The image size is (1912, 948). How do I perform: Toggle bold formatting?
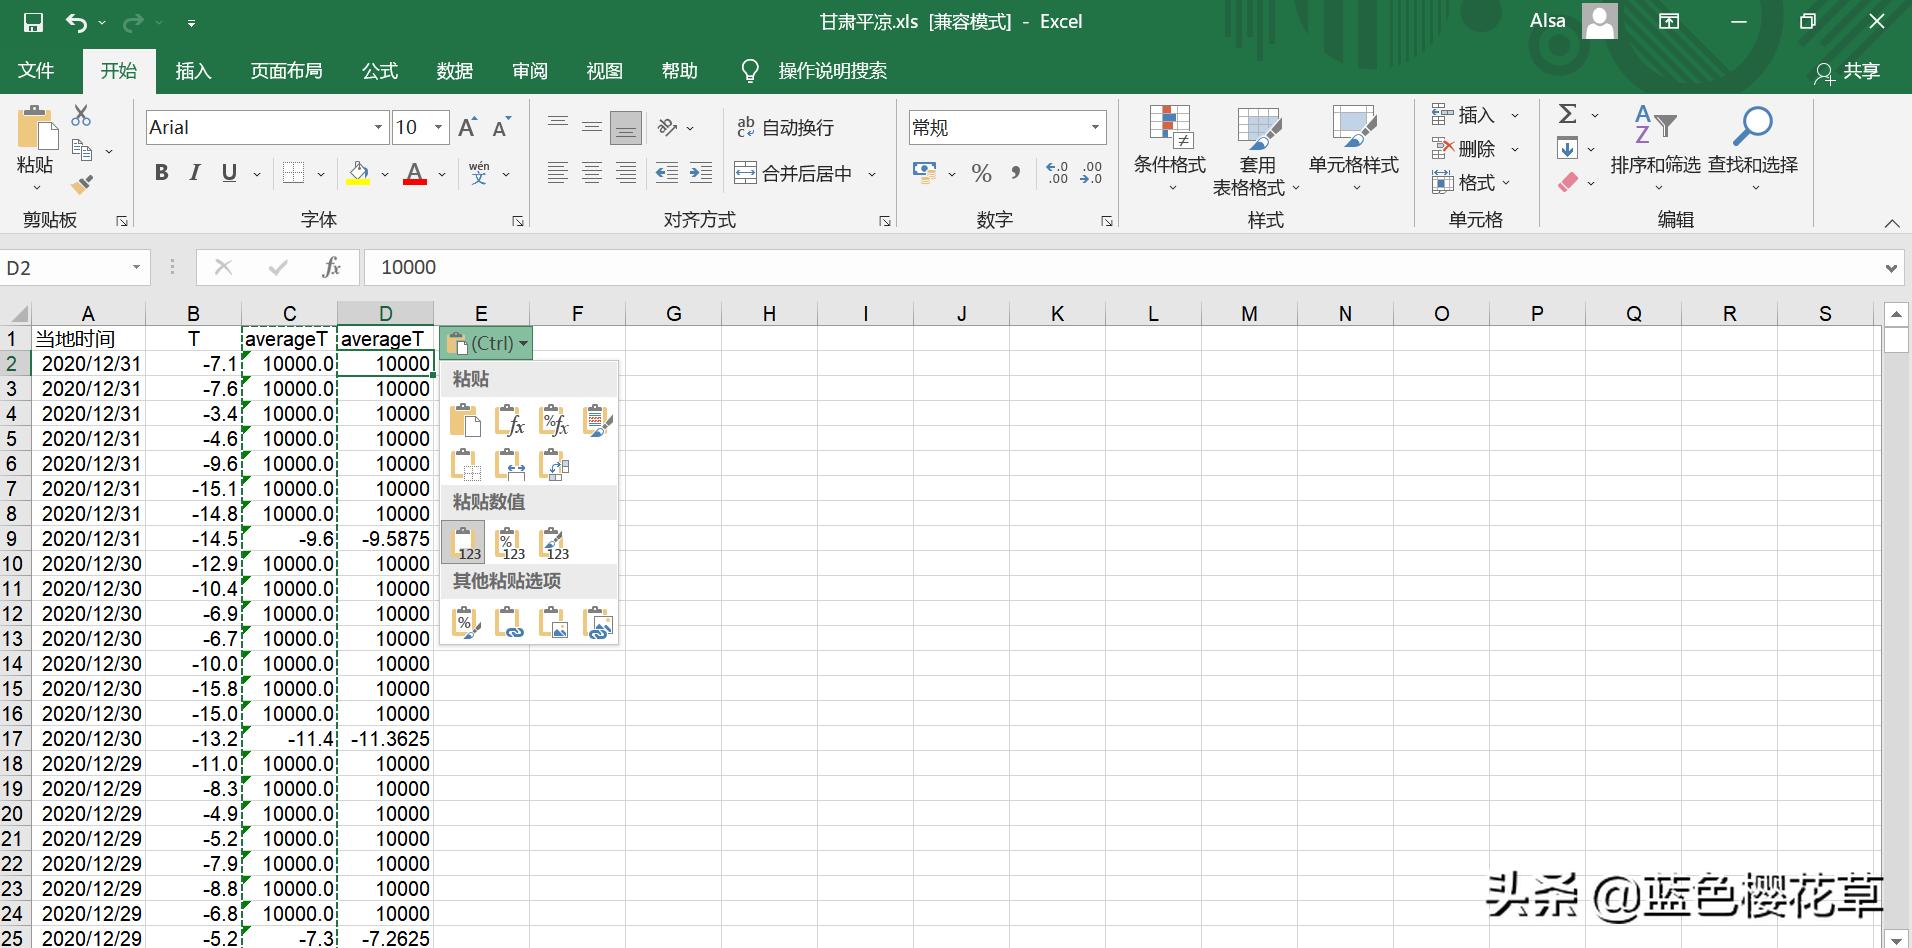click(161, 172)
